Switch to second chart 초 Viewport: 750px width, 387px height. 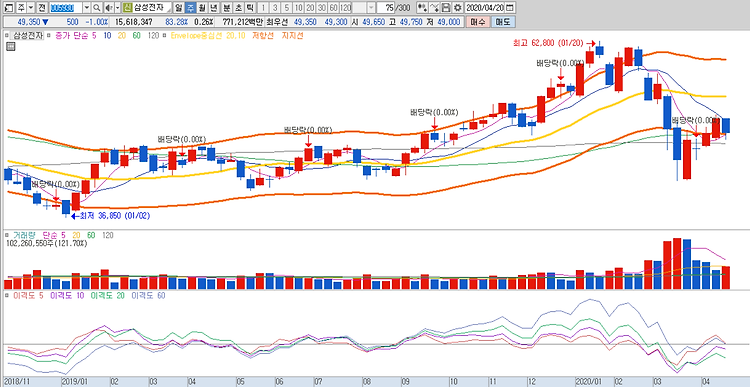(x=238, y=8)
